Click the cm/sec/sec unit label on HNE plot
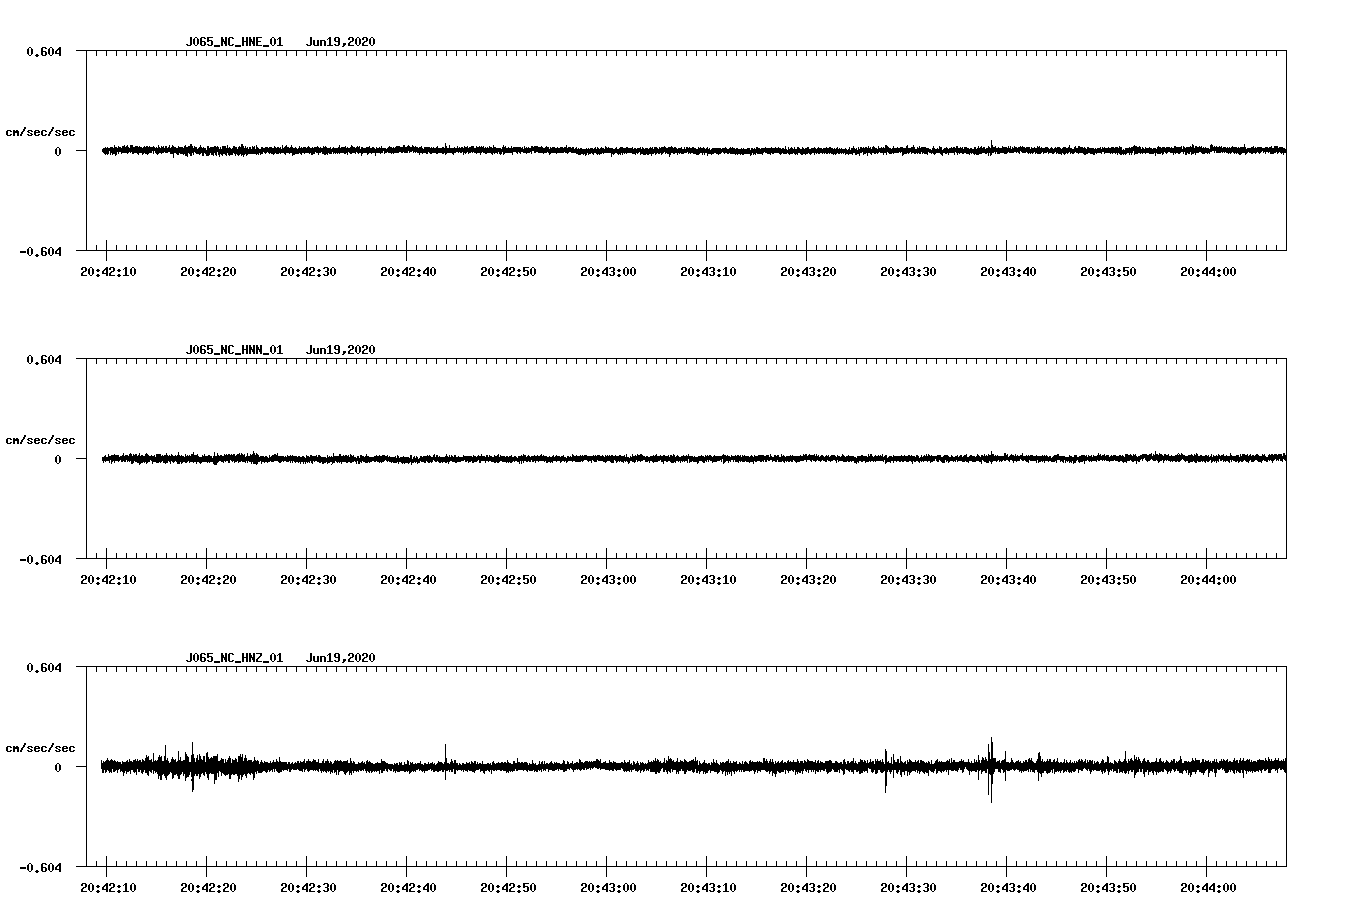This screenshot has height=924, width=1358. click(x=40, y=132)
